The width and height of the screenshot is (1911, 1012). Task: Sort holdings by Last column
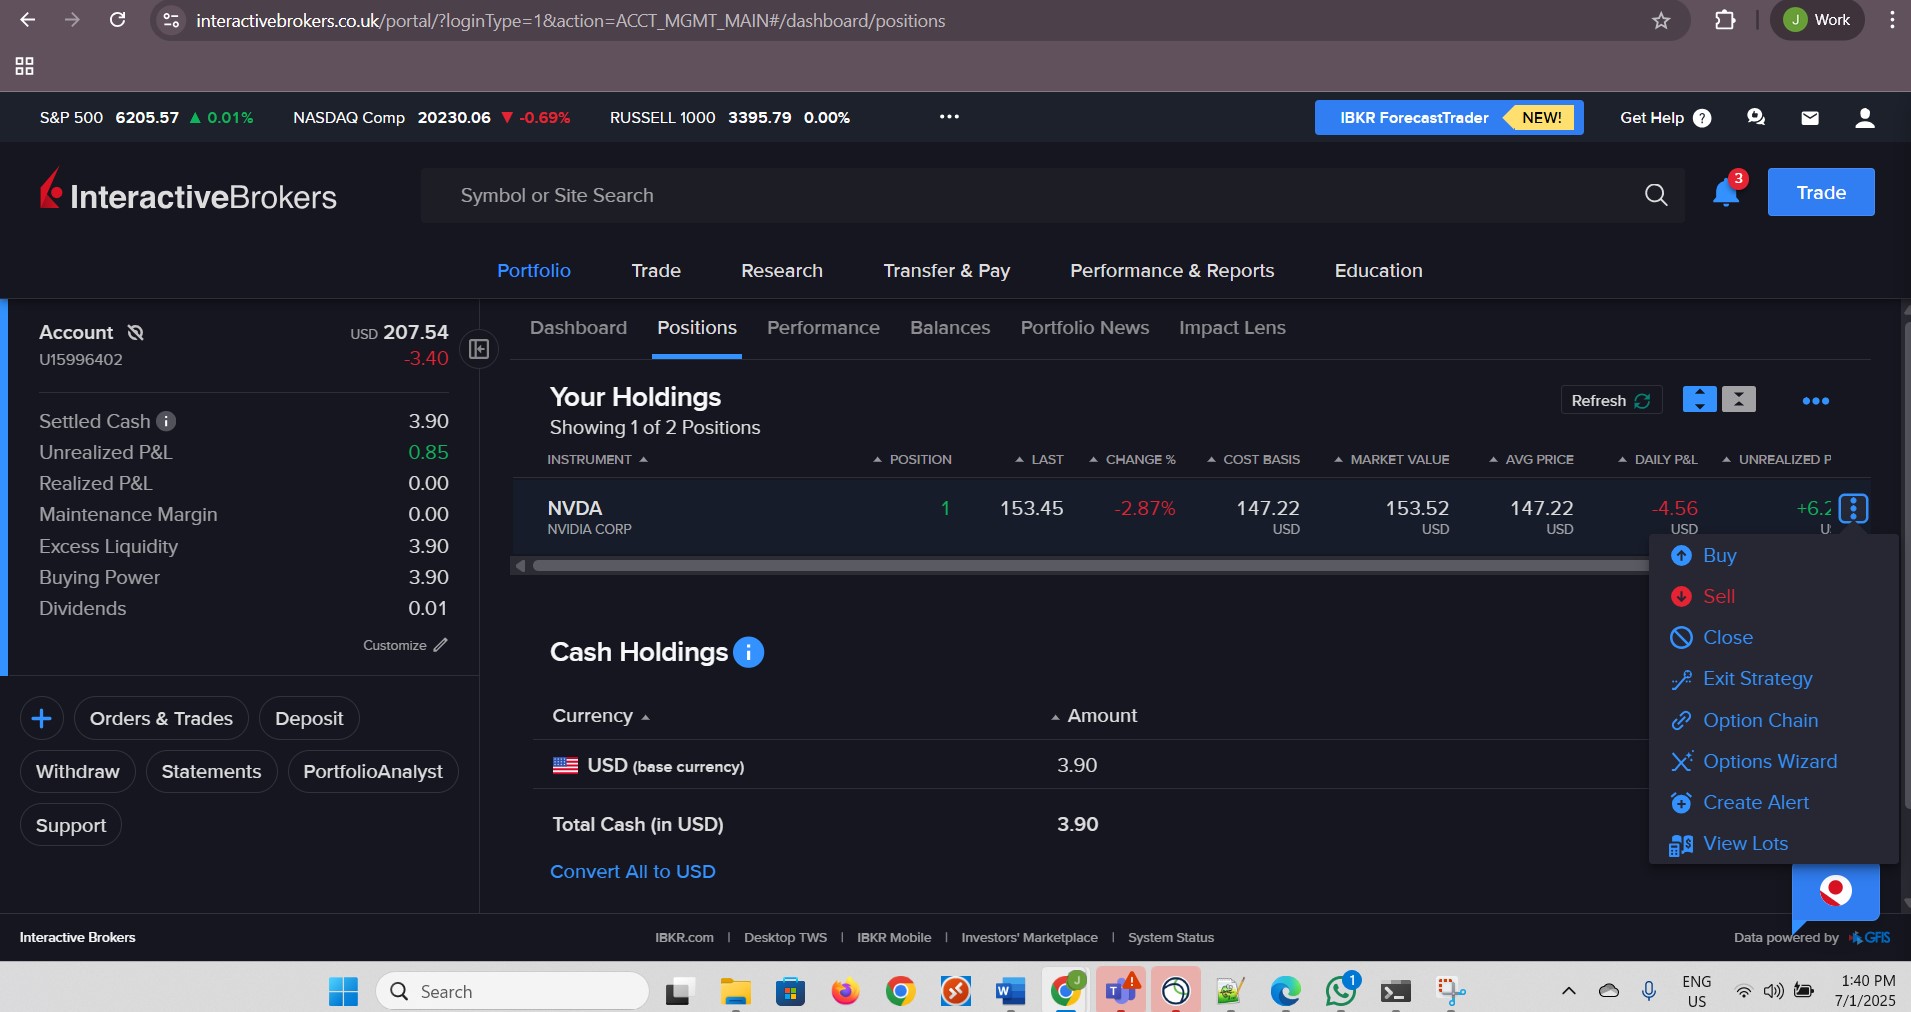[1039, 459]
